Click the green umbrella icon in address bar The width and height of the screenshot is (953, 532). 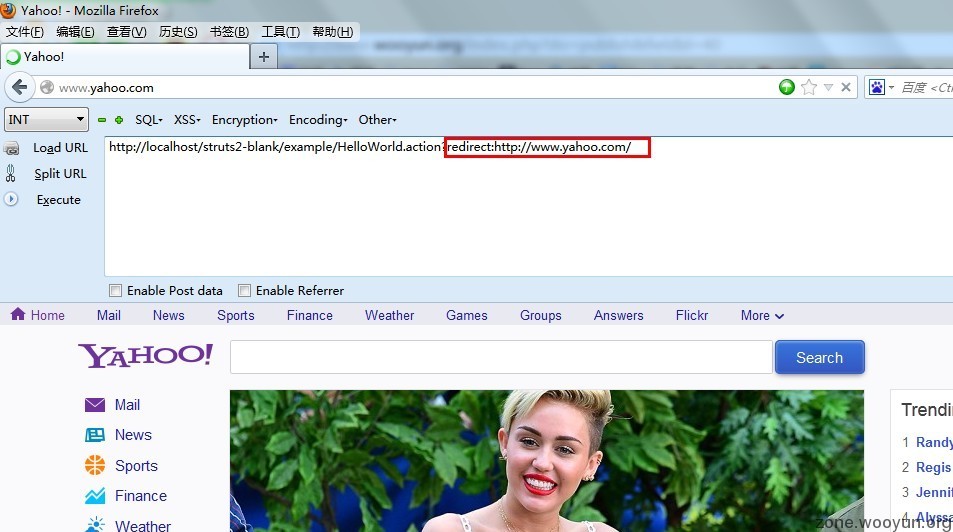click(787, 87)
